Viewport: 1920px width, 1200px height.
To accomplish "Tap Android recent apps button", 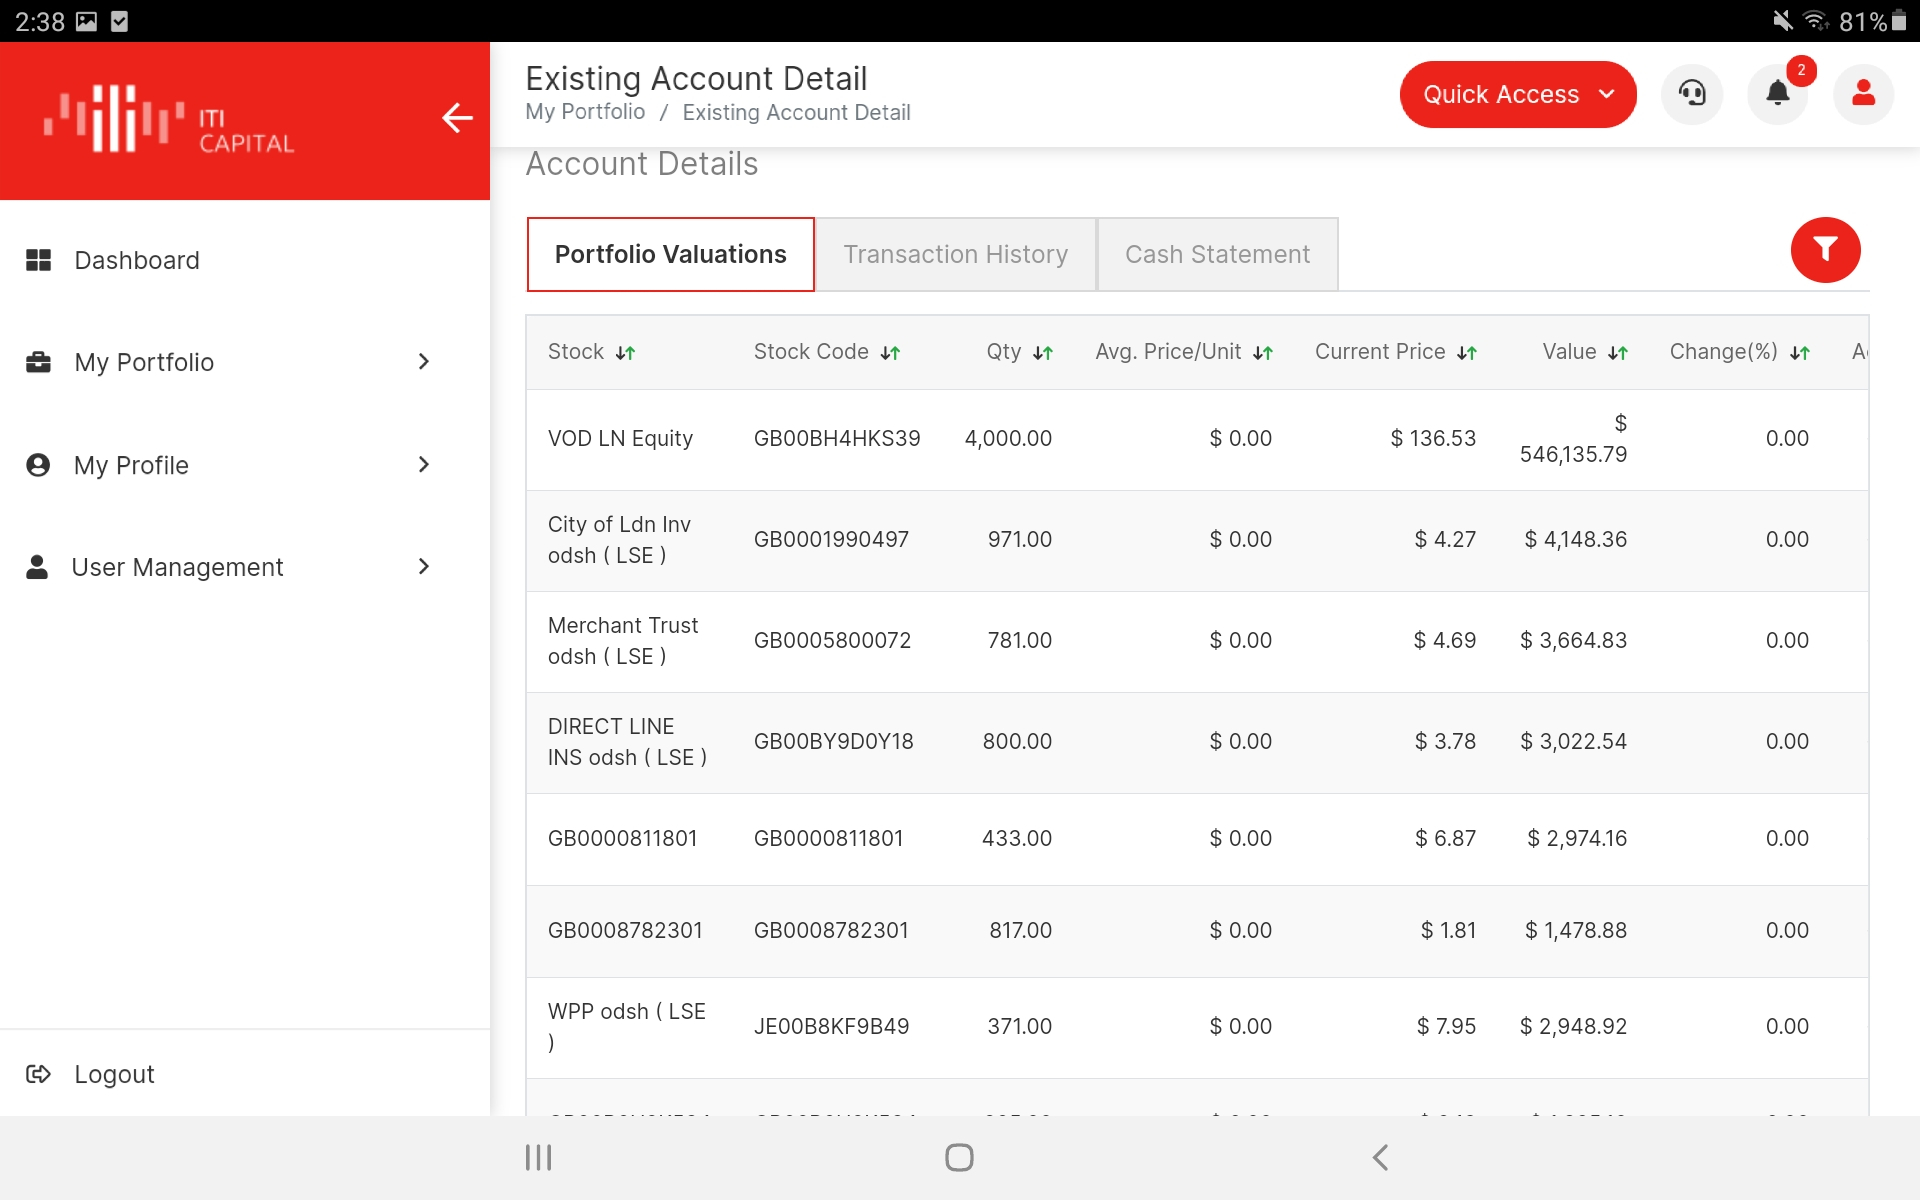I will [538, 1158].
